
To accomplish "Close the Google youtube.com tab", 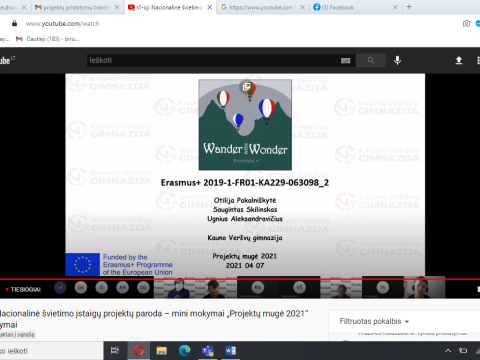I will pyautogui.click(x=302, y=7).
